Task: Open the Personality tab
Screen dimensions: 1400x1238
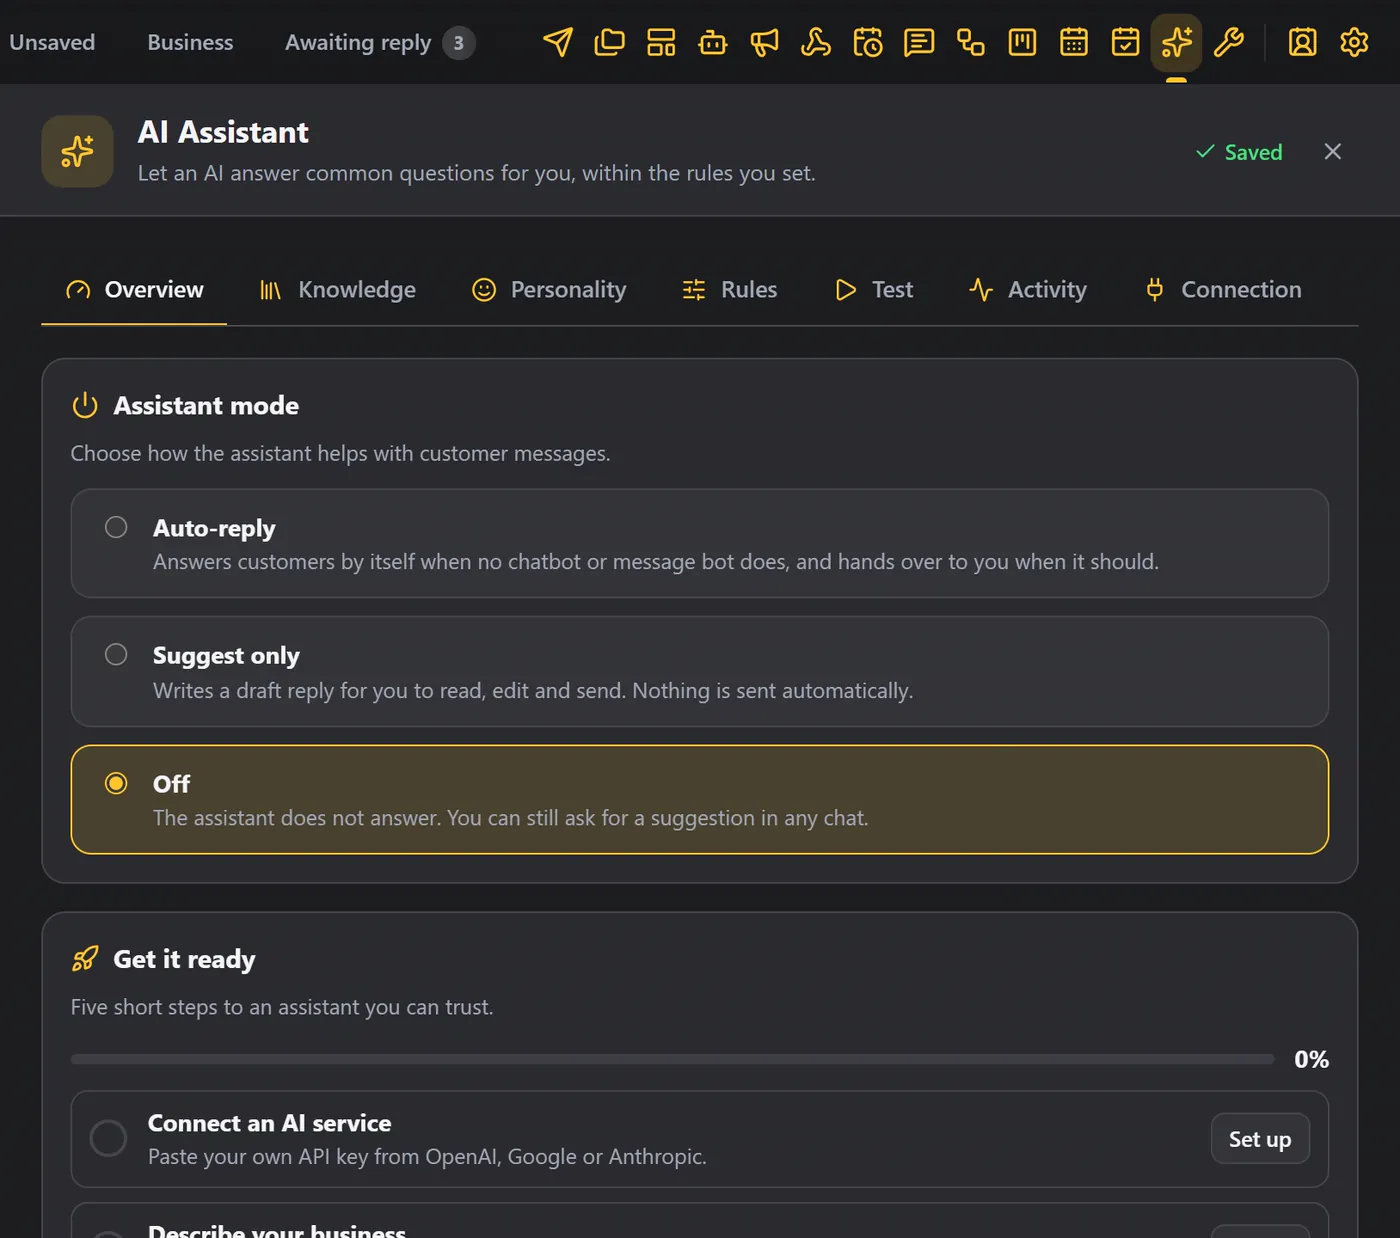Action: (x=549, y=290)
